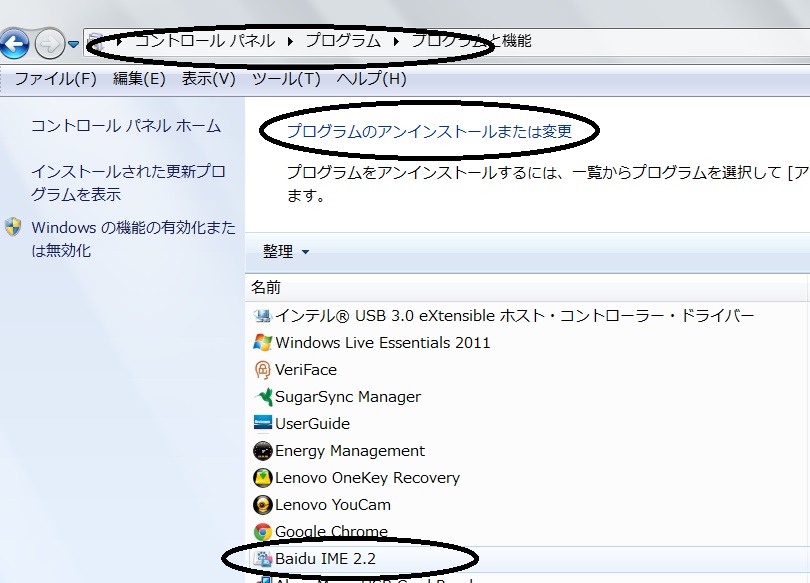The height and width of the screenshot is (583, 810).
Task: Click the greyed Forward arrow button
Action: (x=50, y=44)
